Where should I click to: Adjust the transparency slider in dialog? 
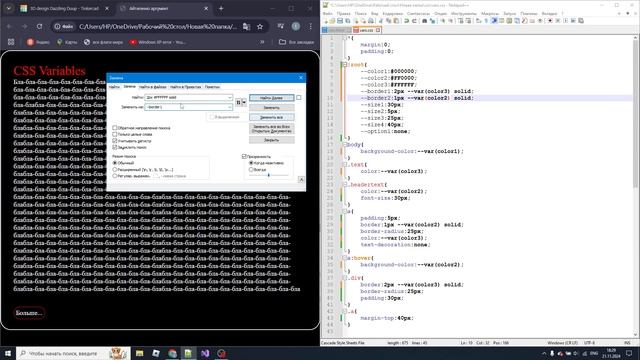coord(269,175)
